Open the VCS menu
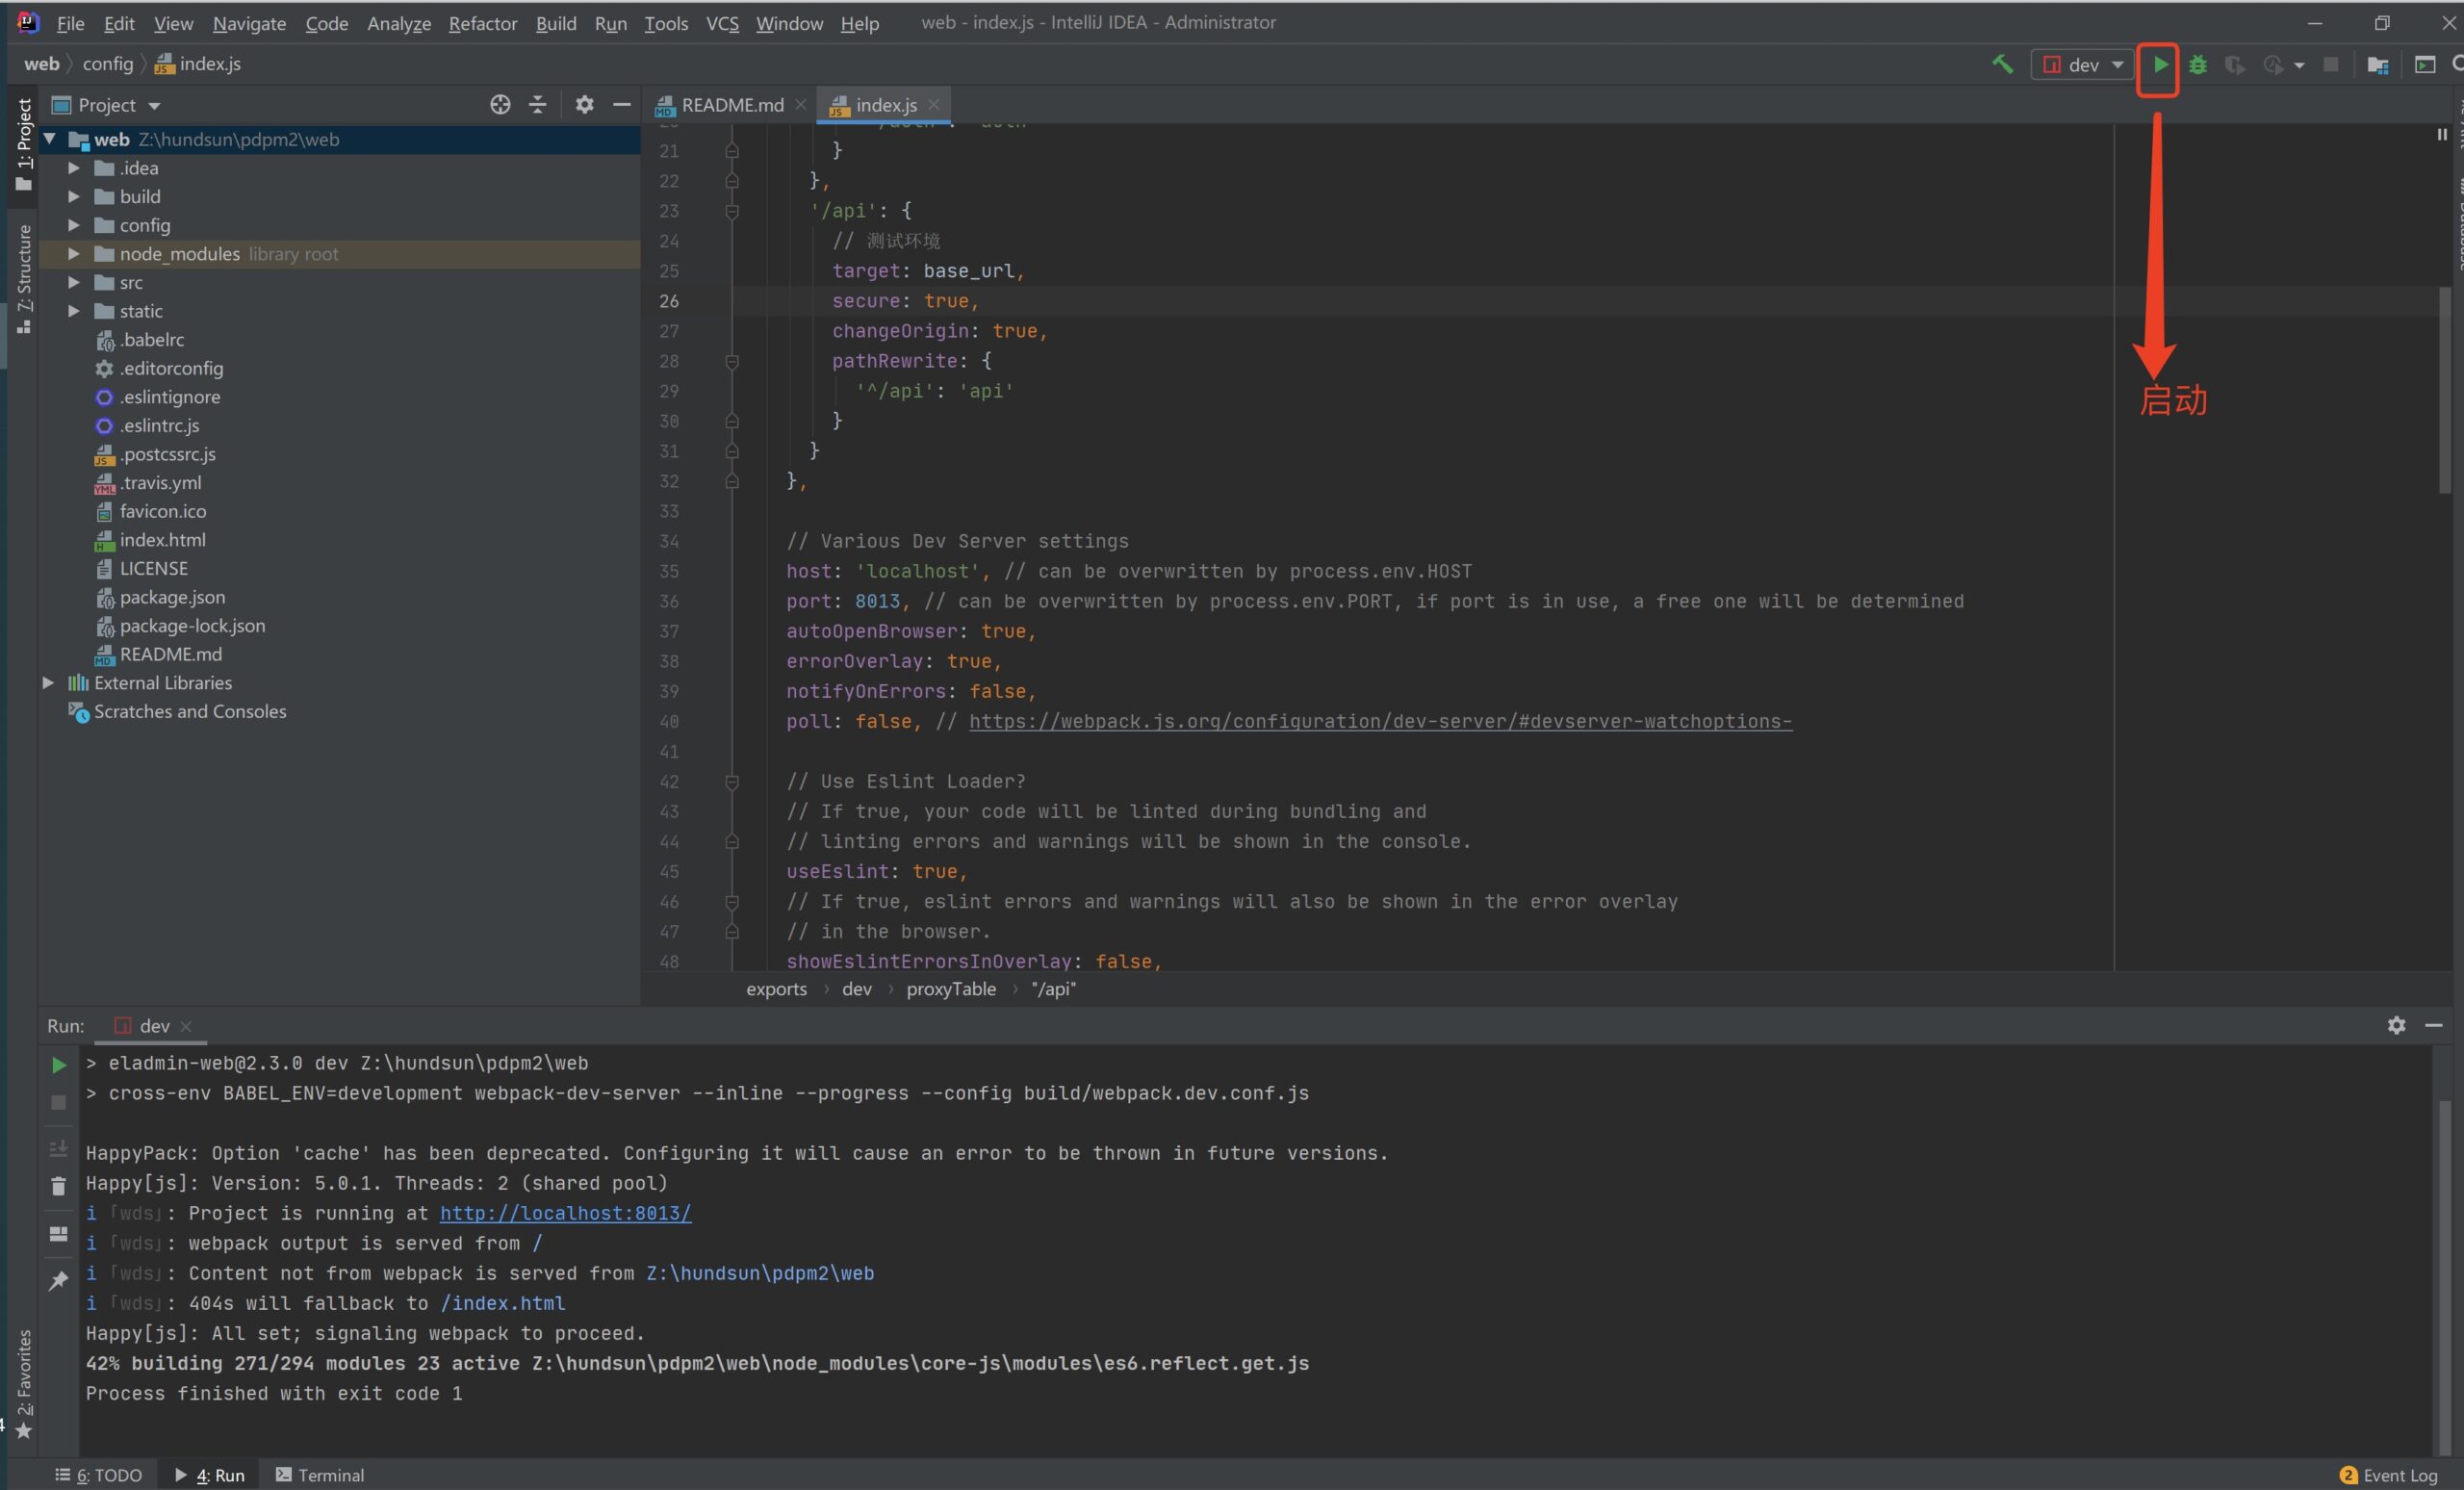This screenshot has width=2464, height=1490. coord(722,23)
